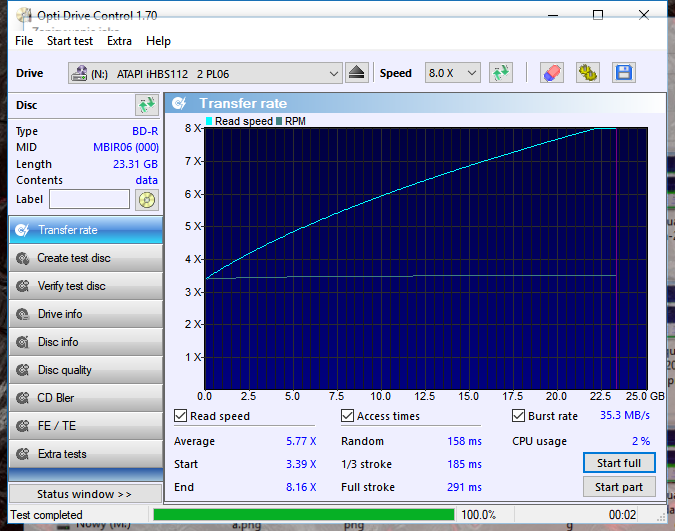
Task: Refresh the disc information
Action: [146, 105]
